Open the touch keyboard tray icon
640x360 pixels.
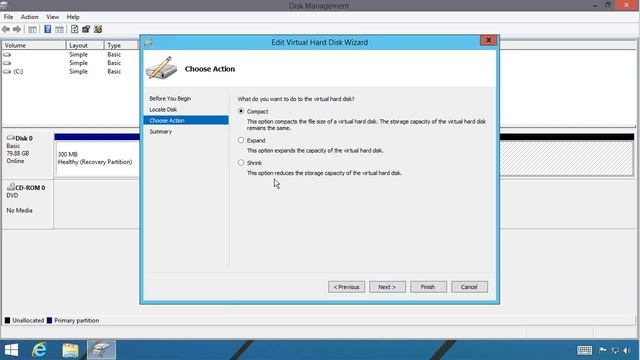point(584,350)
